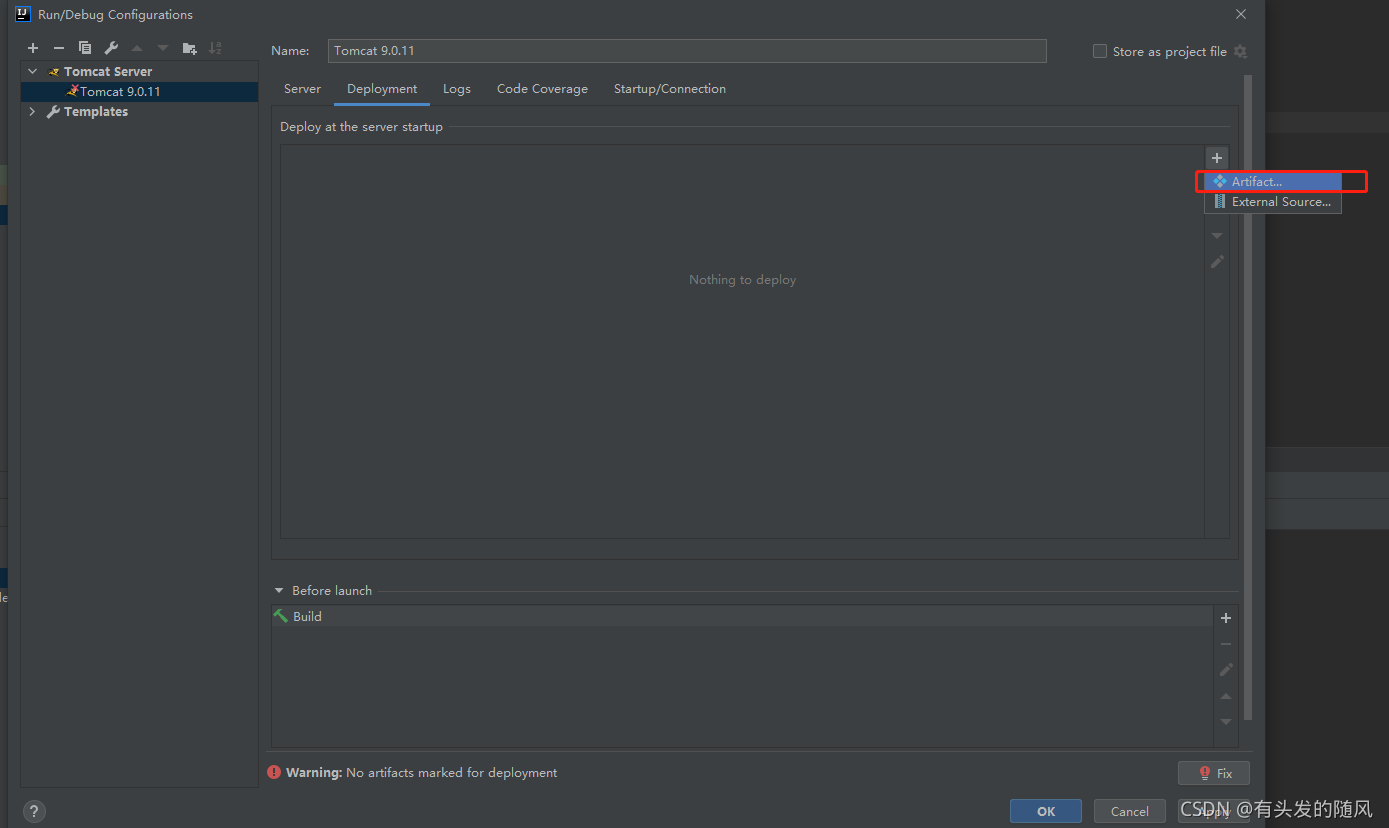Choose Artifact... from the popup menu
The height and width of the screenshot is (828, 1389).
click(1273, 182)
